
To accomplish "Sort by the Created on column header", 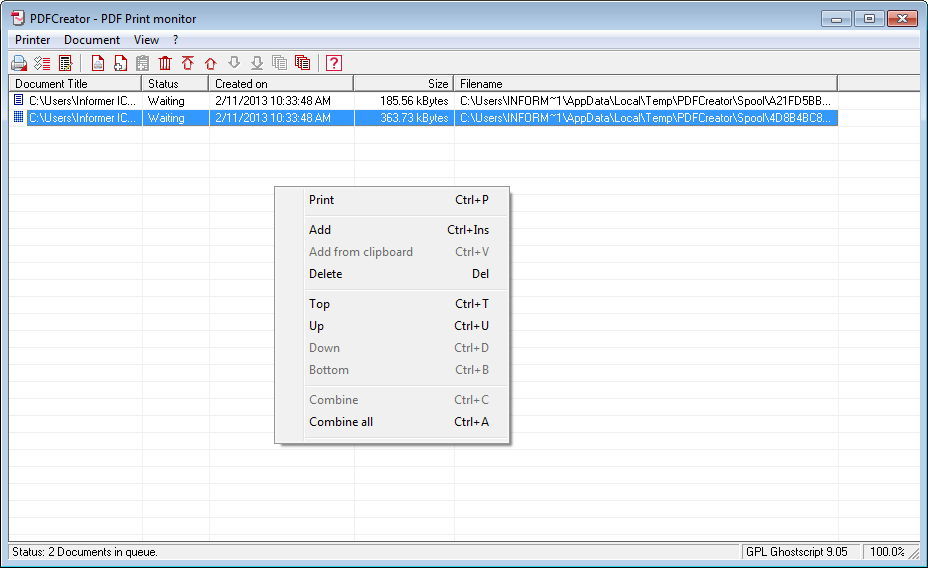I will tap(281, 83).
